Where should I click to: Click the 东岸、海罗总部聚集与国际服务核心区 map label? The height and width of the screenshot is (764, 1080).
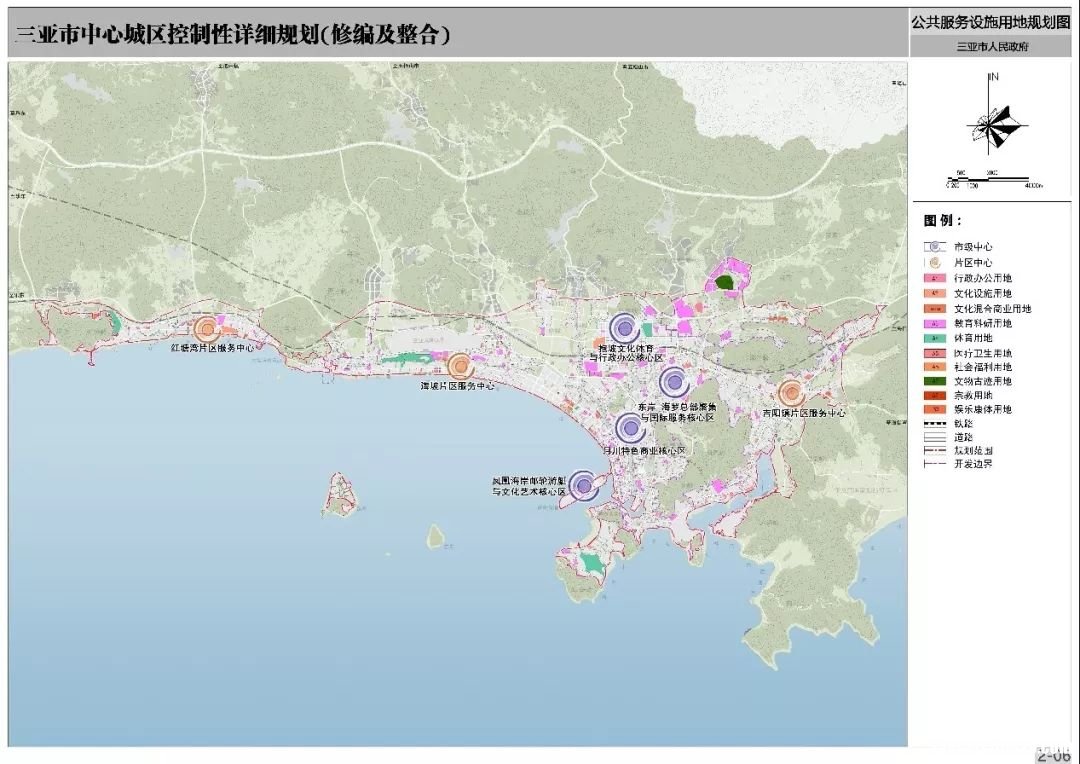678,412
